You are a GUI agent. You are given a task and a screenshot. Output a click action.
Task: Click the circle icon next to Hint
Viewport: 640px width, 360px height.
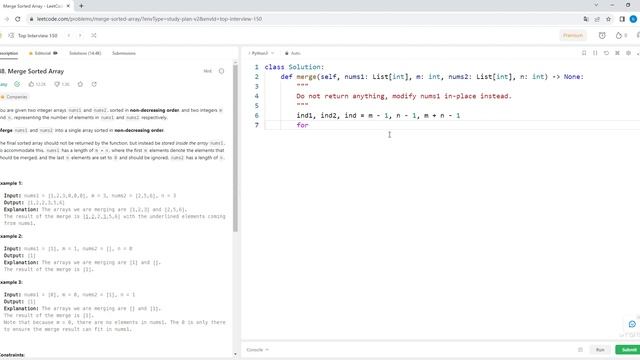[221, 71]
